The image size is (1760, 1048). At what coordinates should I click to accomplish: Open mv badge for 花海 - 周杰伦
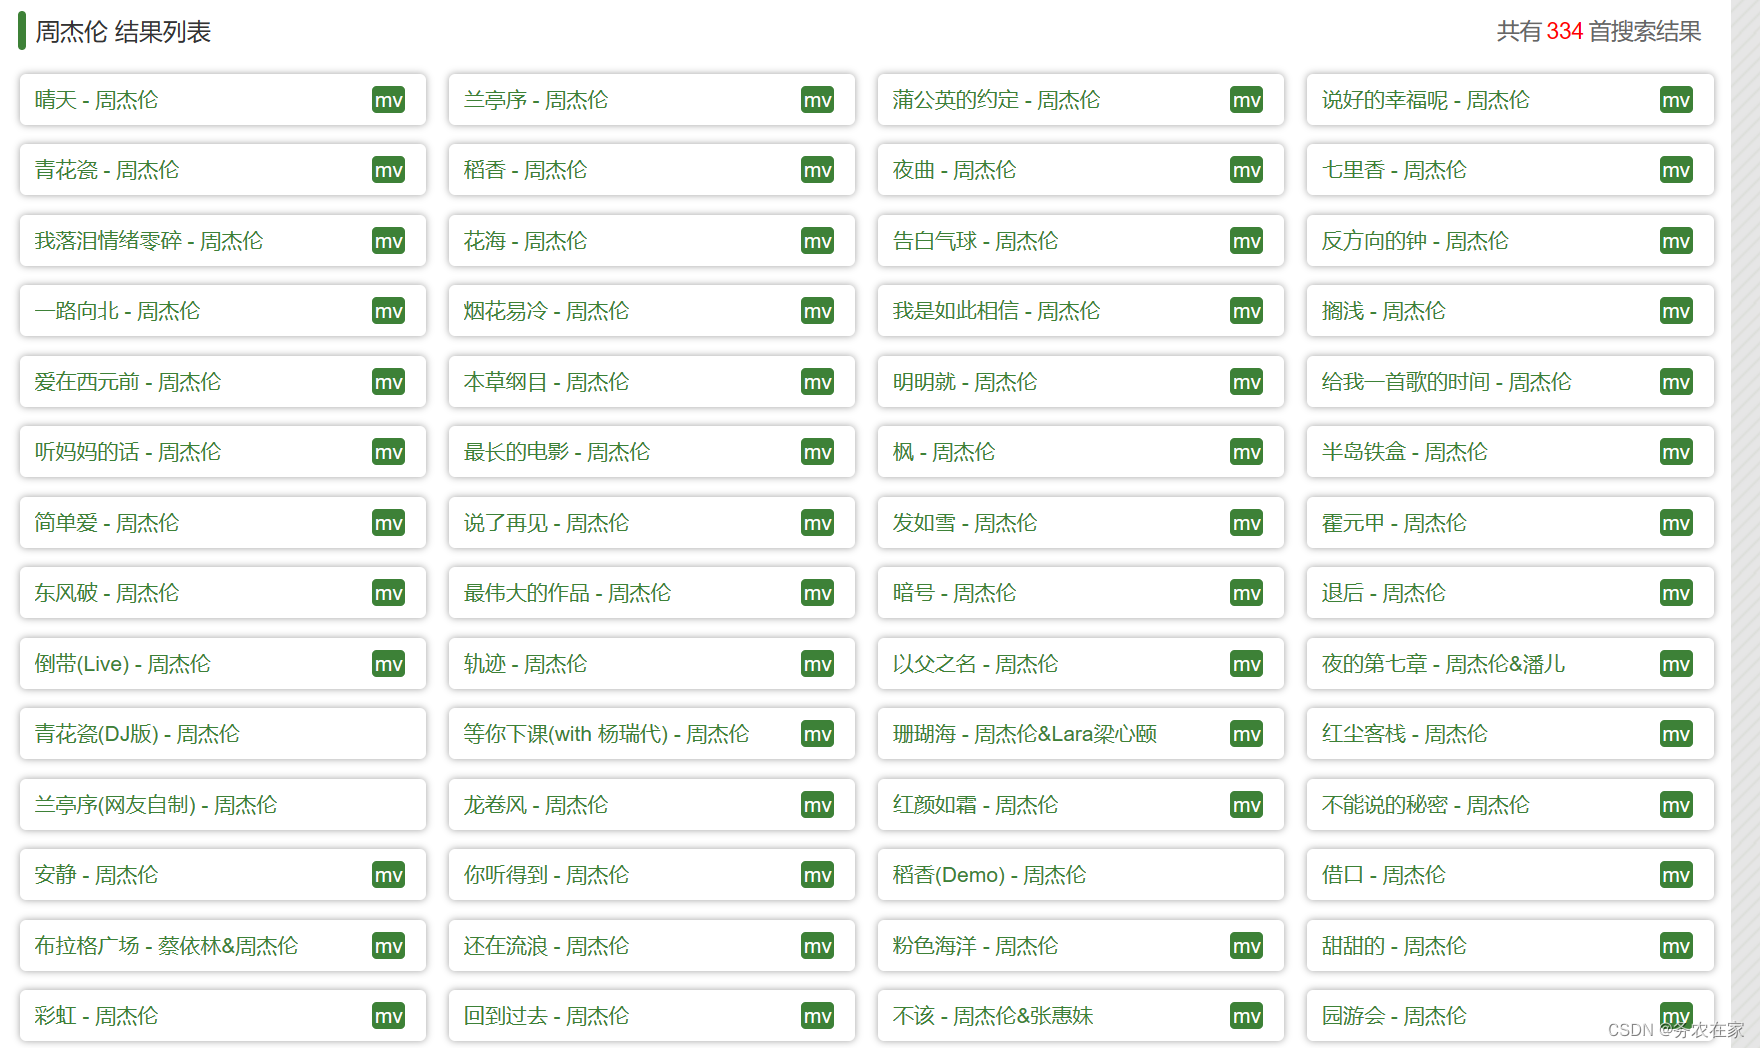pyautogui.click(x=817, y=241)
